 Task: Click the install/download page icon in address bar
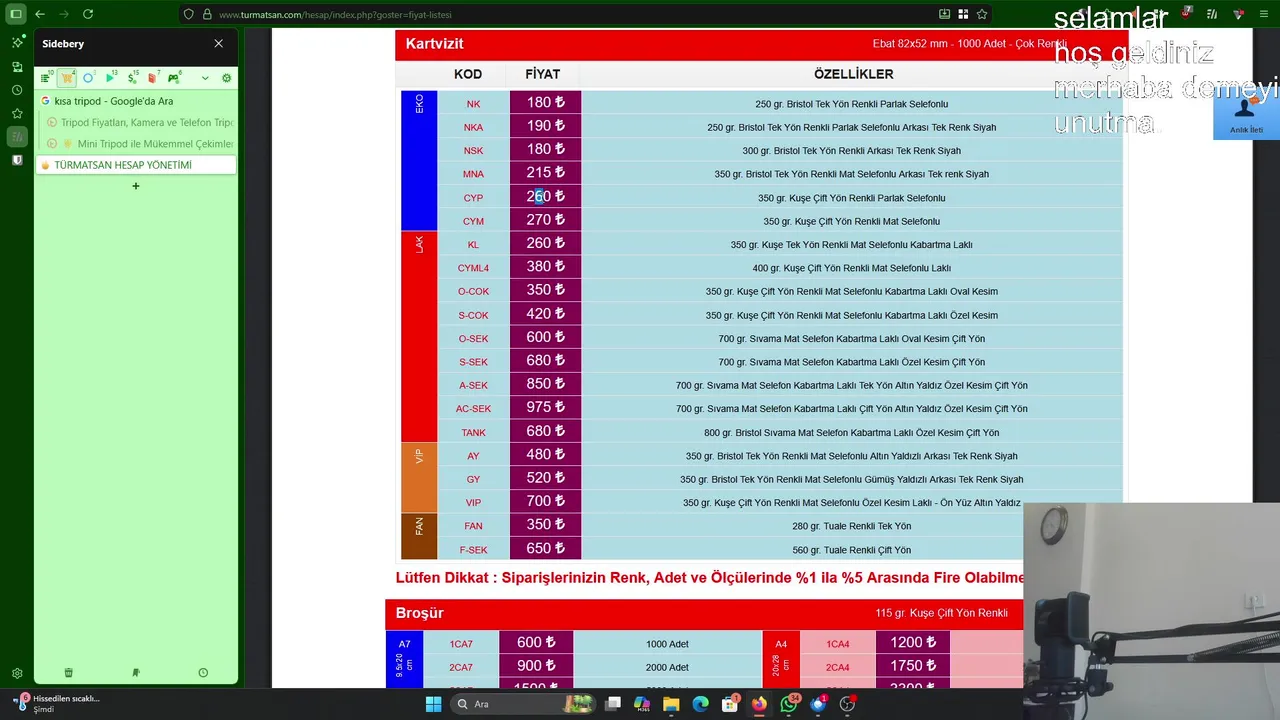coord(944,14)
